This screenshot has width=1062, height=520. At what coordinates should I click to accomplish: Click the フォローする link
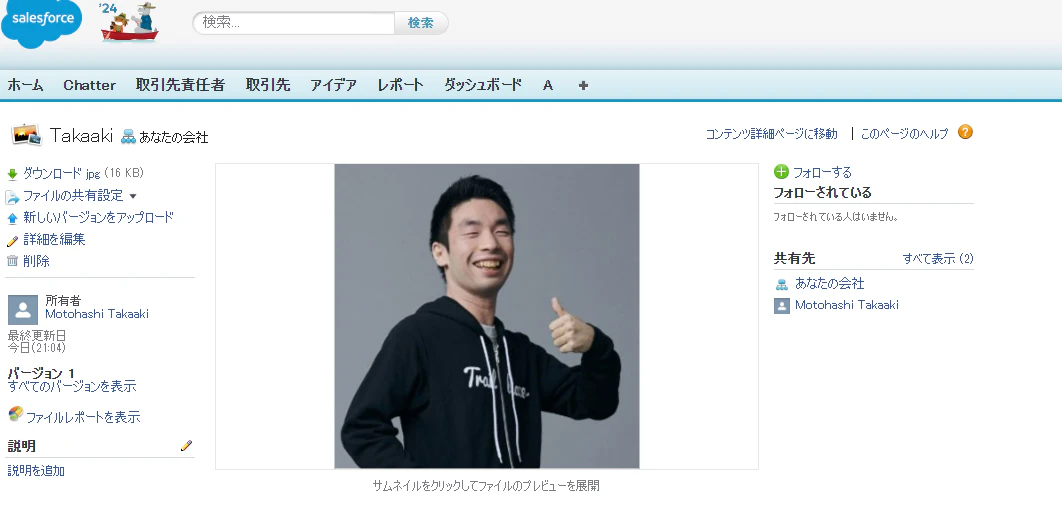pyautogui.click(x=822, y=173)
